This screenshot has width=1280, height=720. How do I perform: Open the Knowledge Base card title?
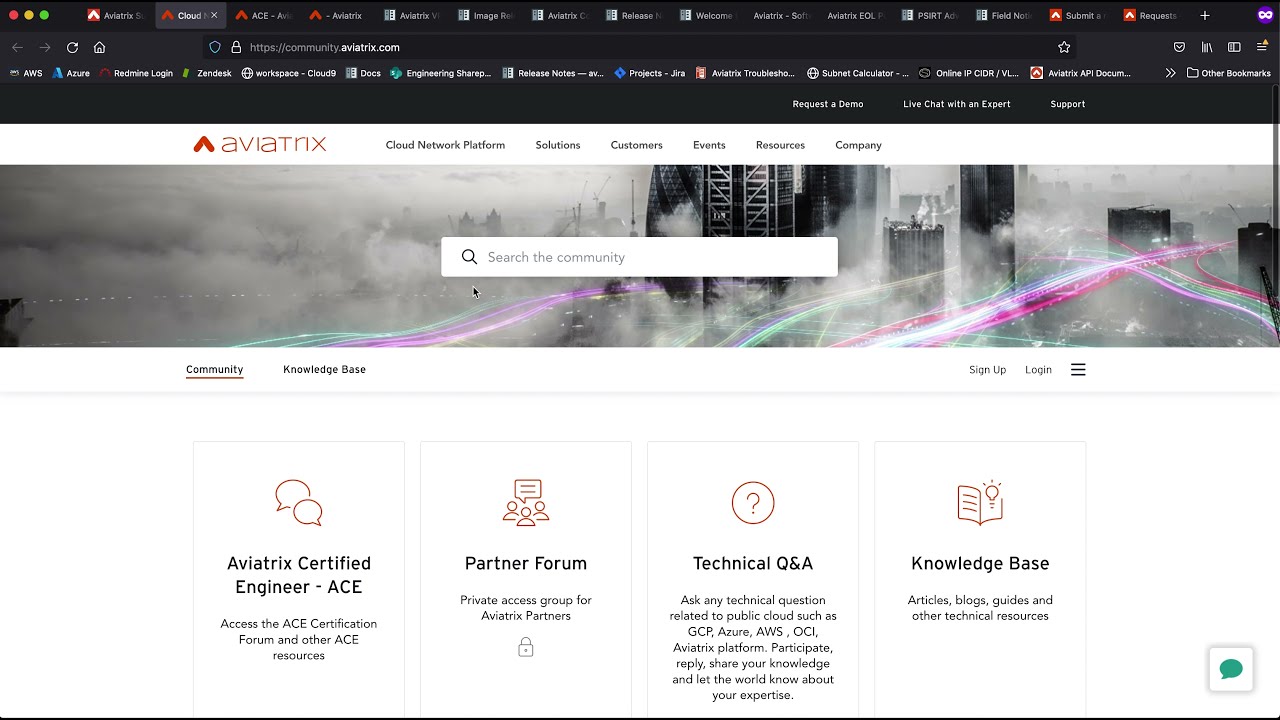tap(980, 563)
